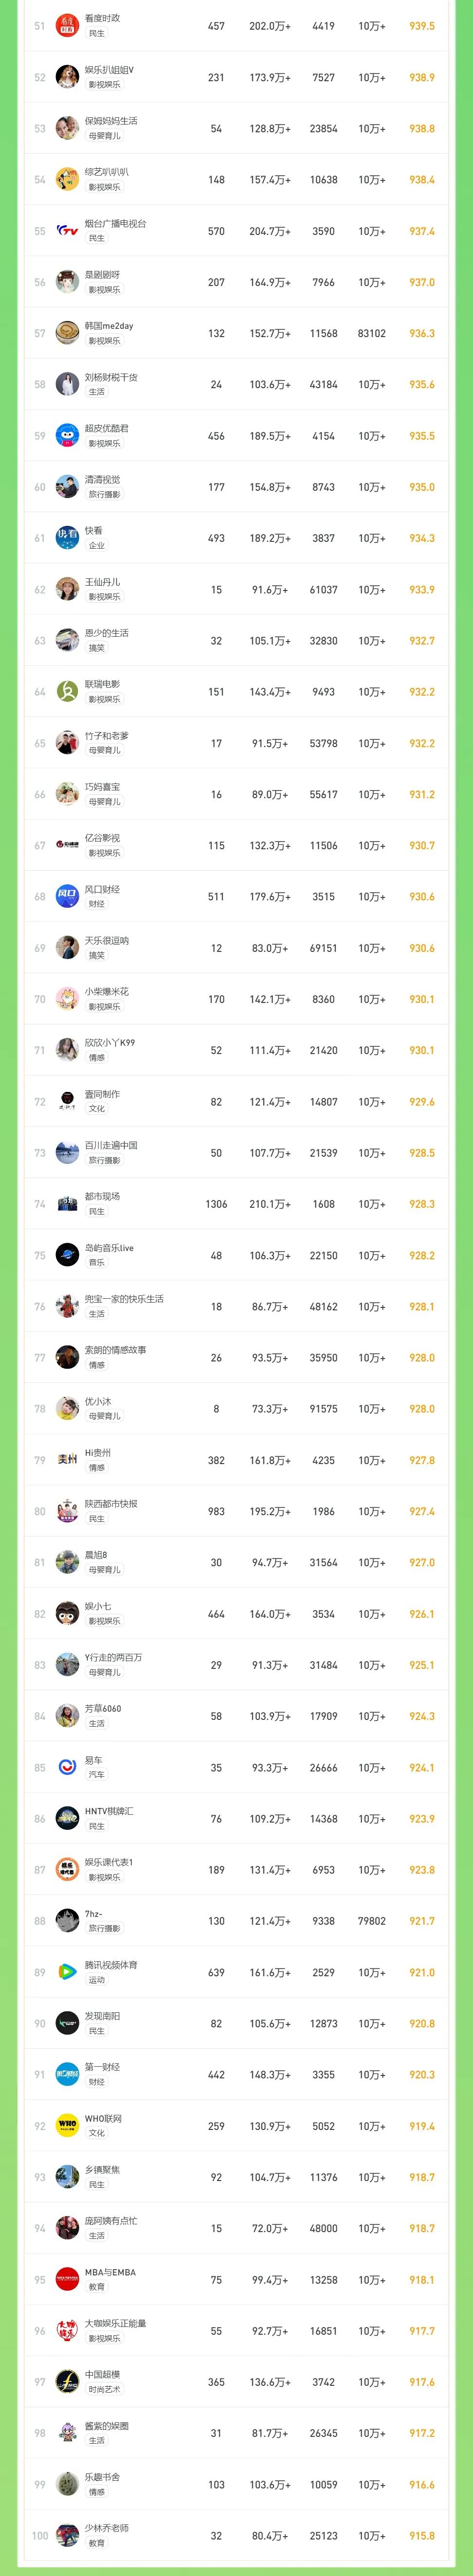The height and width of the screenshot is (2576, 473).
Task: Select the 民生 tag under 都市现场
Action: point(96,1212)
